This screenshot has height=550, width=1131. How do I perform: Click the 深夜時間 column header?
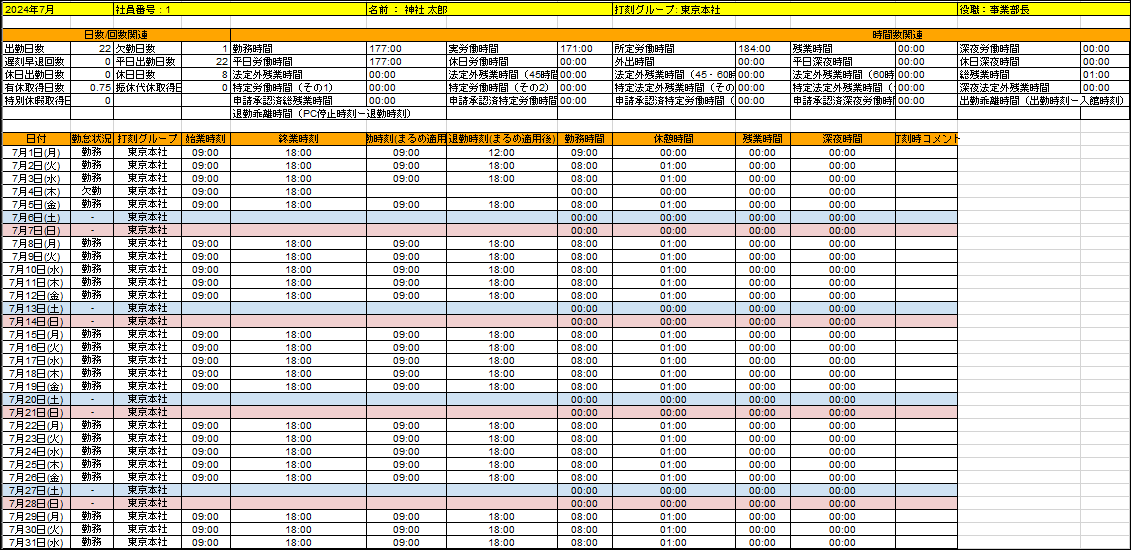842,139
